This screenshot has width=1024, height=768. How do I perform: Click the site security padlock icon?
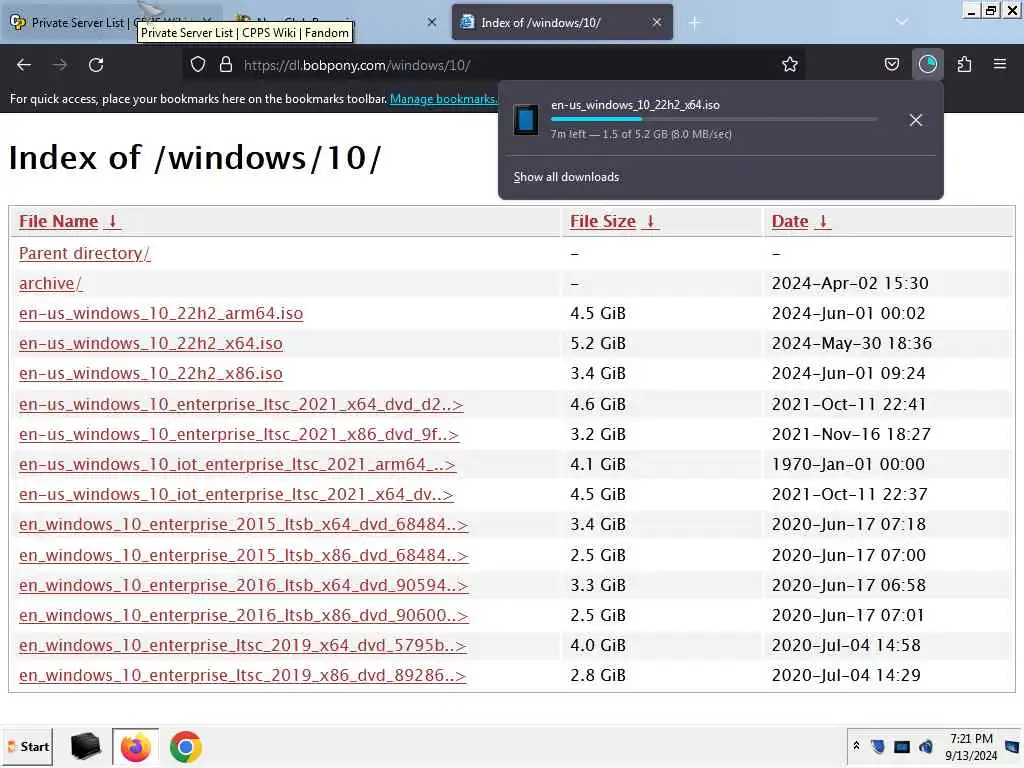pyautogui.click(x=226, y=65)
